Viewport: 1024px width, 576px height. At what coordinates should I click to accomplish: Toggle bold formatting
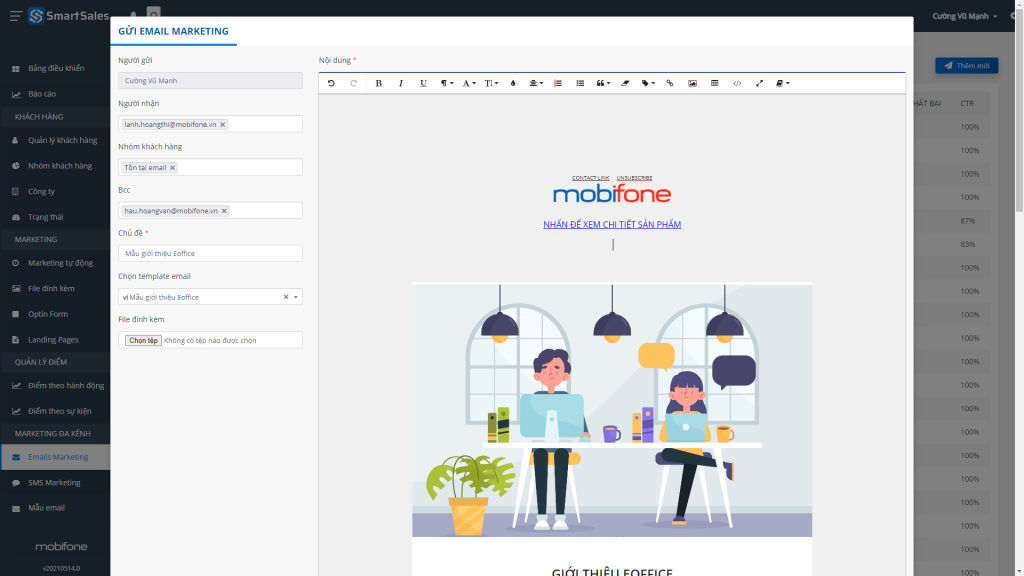click(378, 83)
